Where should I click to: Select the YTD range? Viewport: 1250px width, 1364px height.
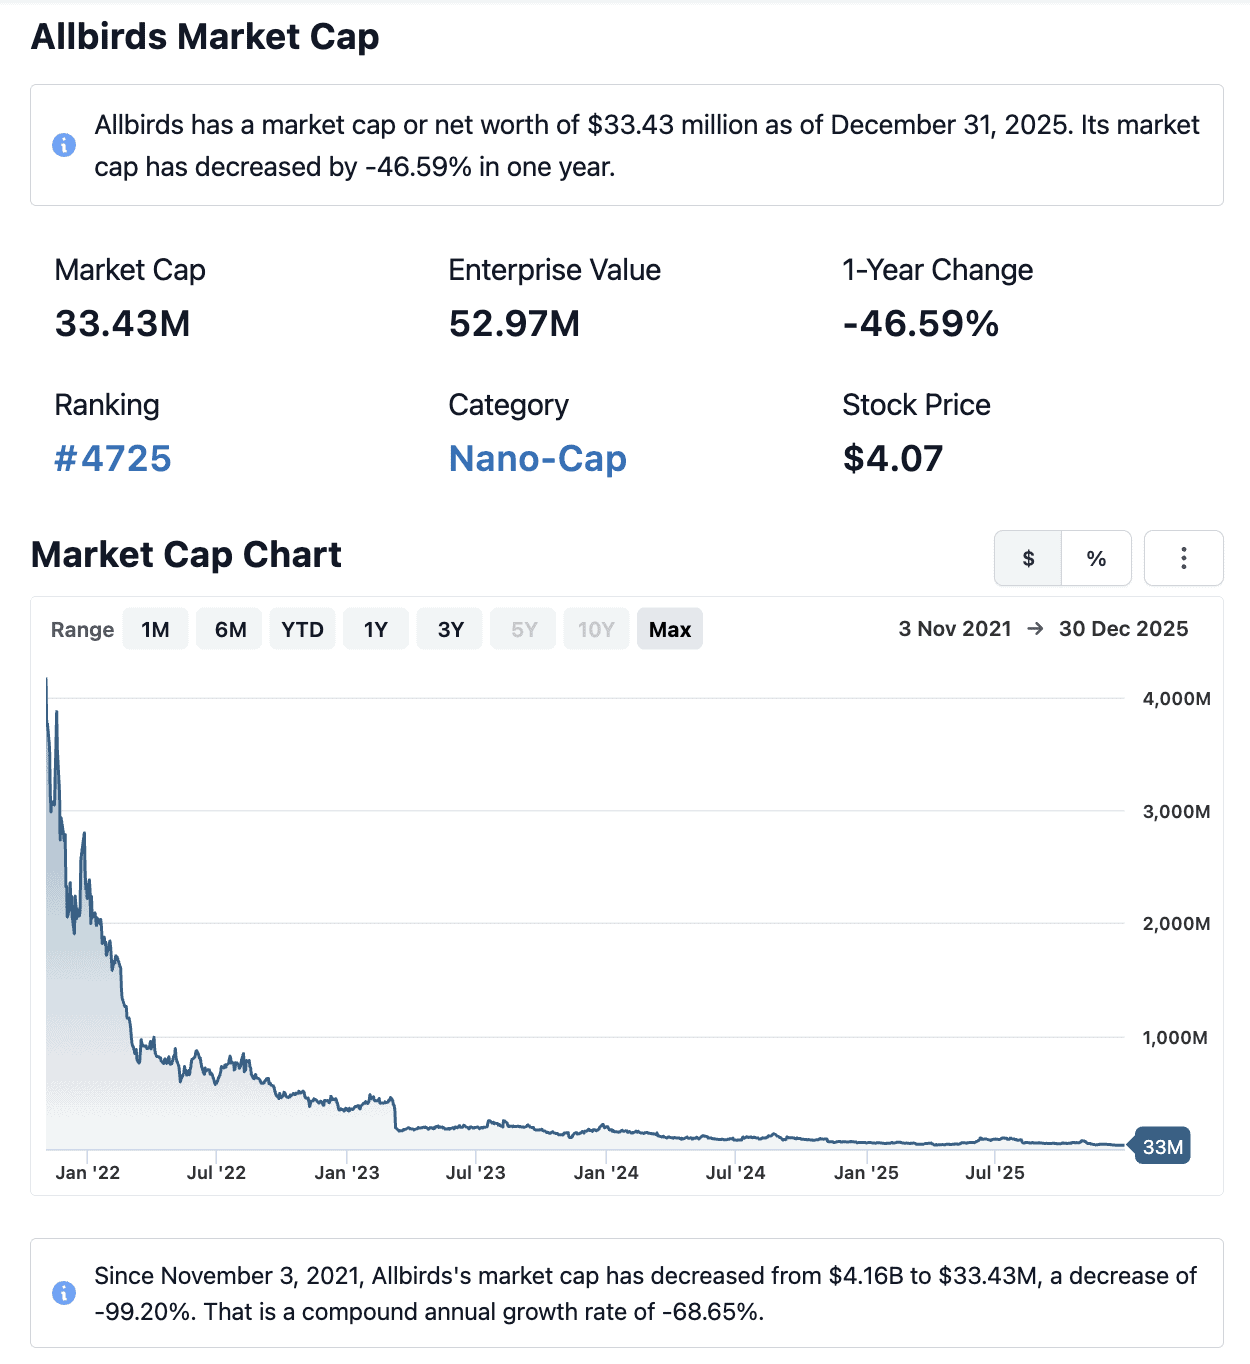[302, 629]
